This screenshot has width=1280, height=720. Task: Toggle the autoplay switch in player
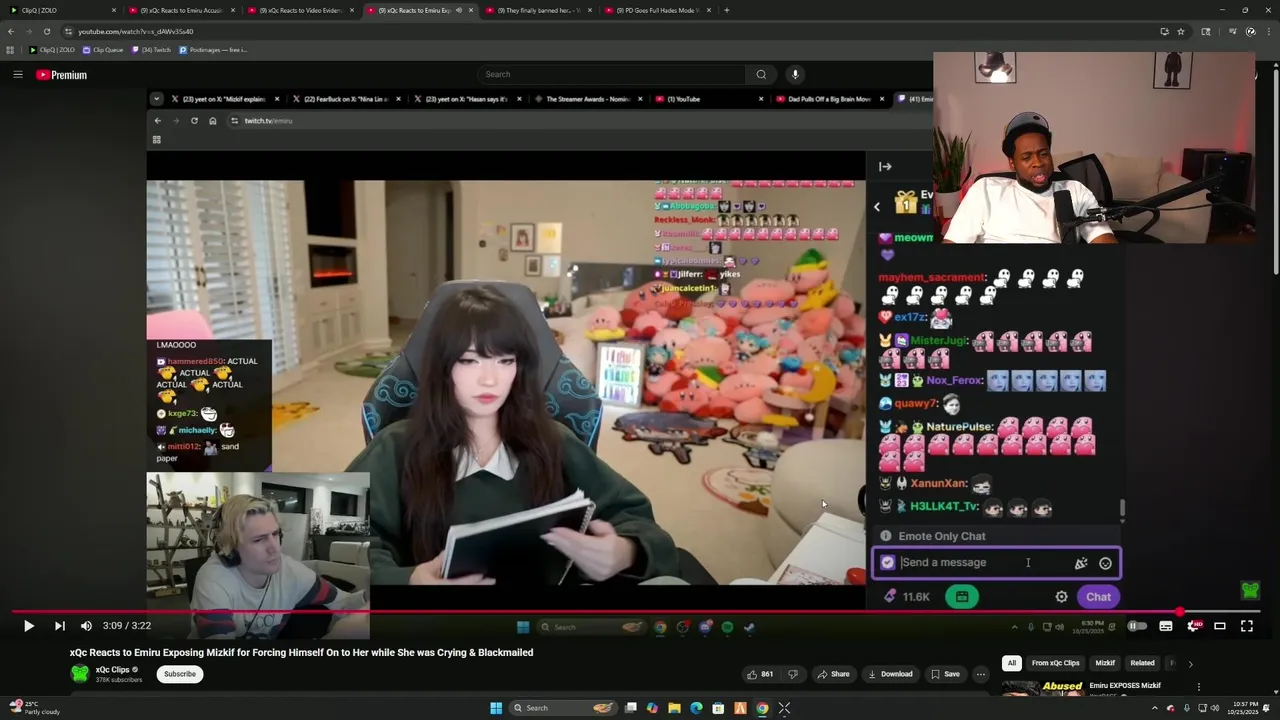tap(1137, 626)
